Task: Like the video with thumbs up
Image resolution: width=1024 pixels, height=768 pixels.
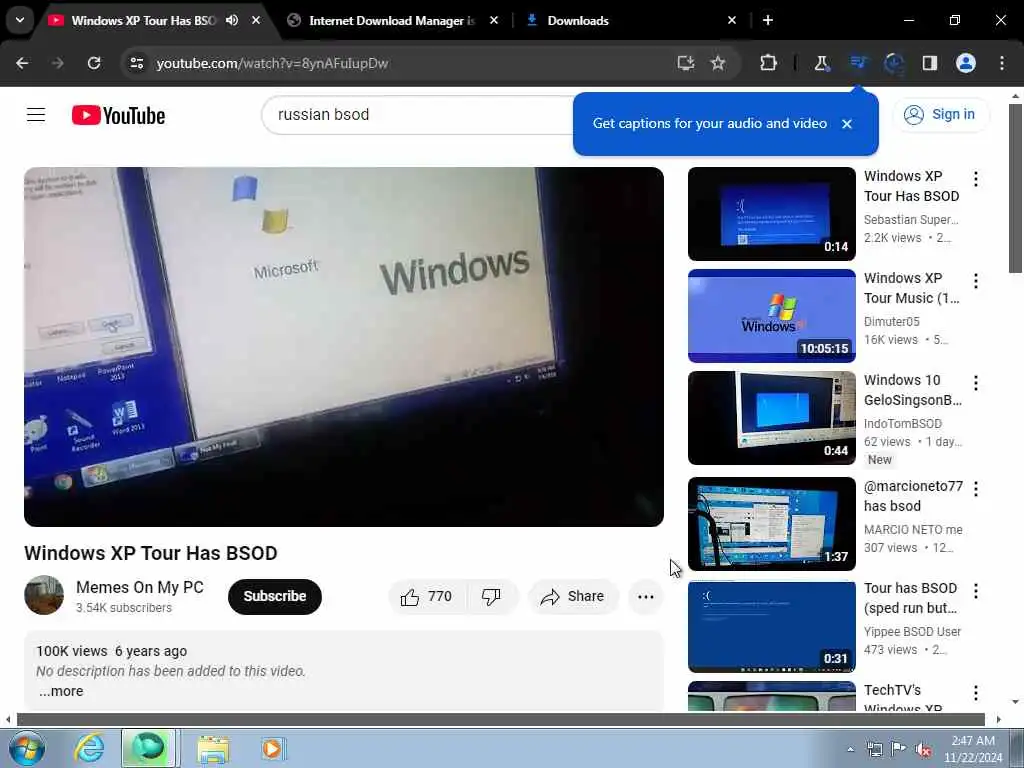Action: click(426, 596)
